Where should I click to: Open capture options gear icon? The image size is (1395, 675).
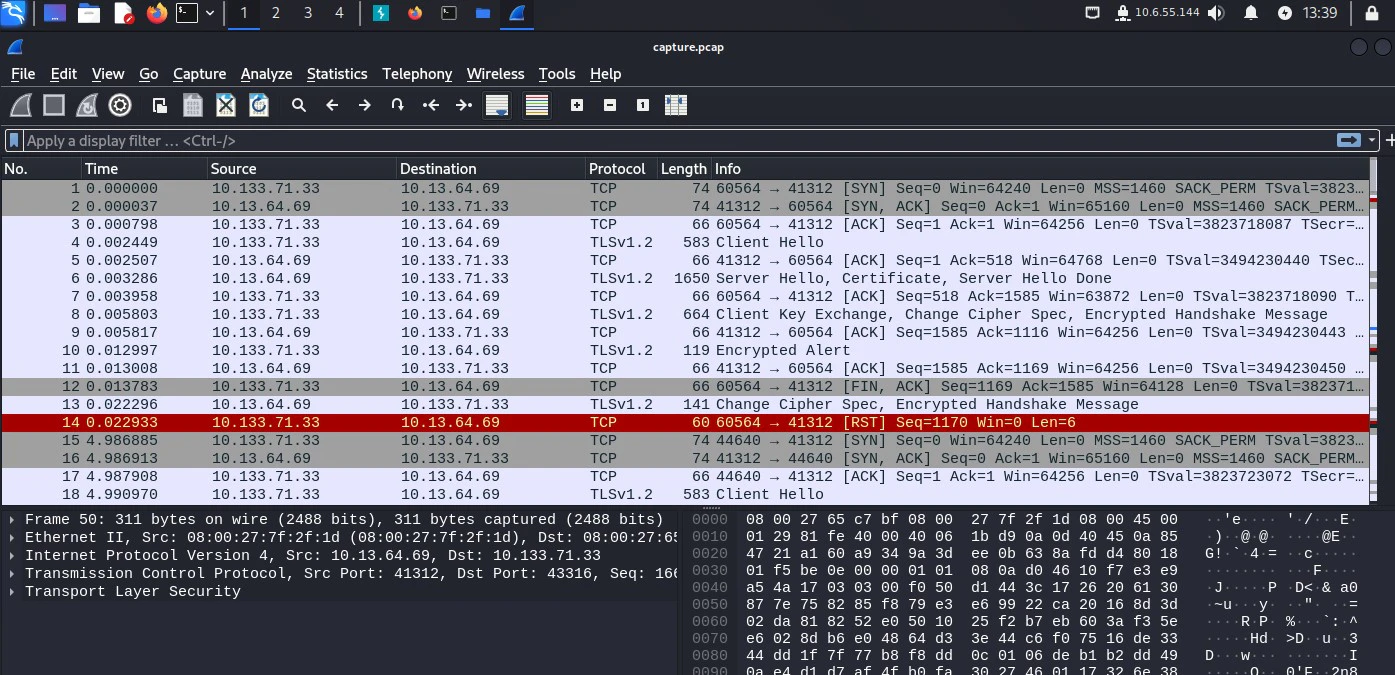[120, 105]
